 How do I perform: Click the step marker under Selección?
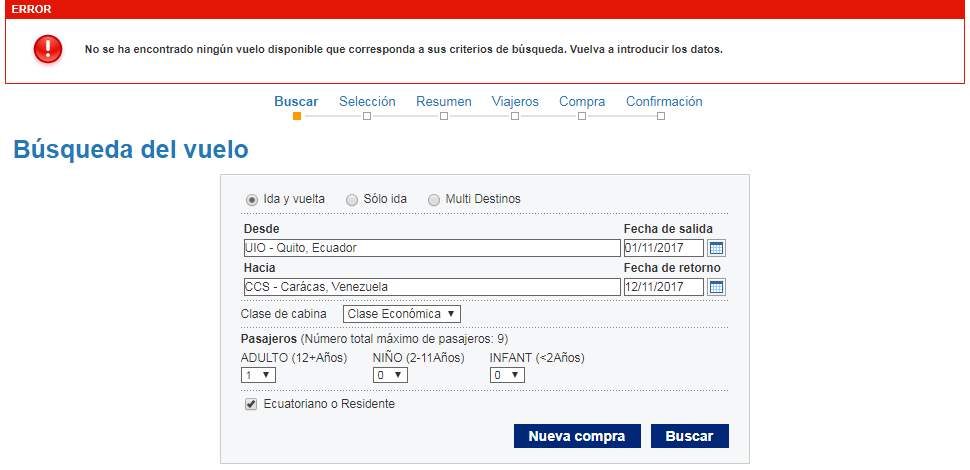[367, 116]
